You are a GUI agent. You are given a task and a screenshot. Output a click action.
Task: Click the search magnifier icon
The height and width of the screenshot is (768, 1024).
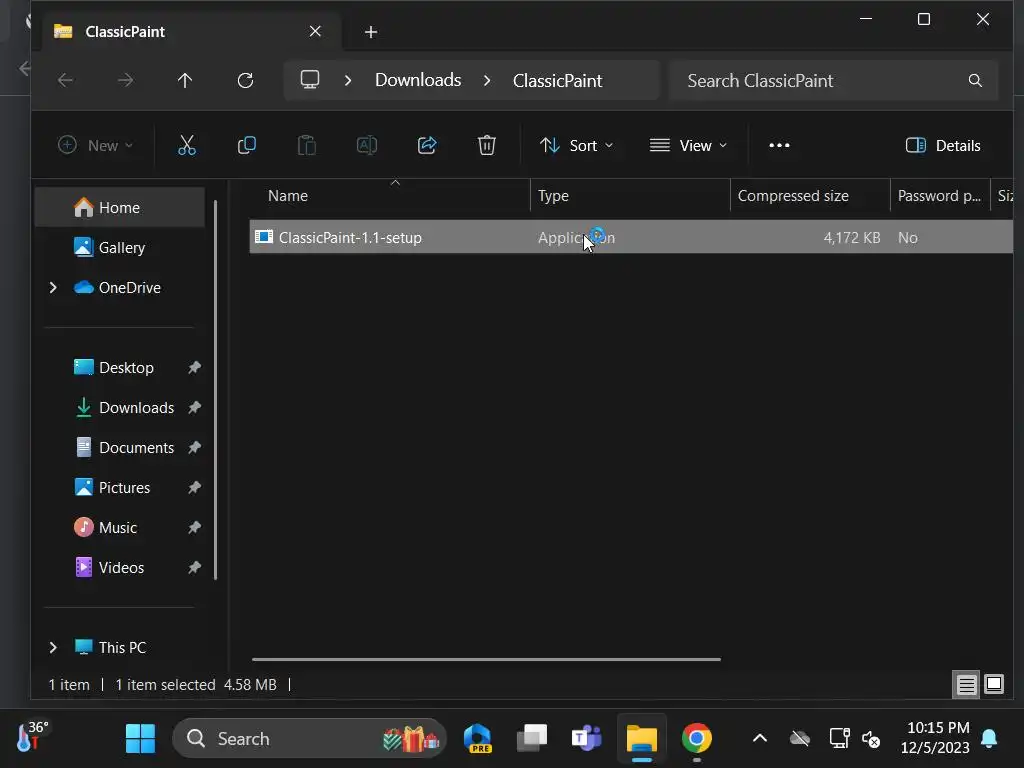point(975,80)
